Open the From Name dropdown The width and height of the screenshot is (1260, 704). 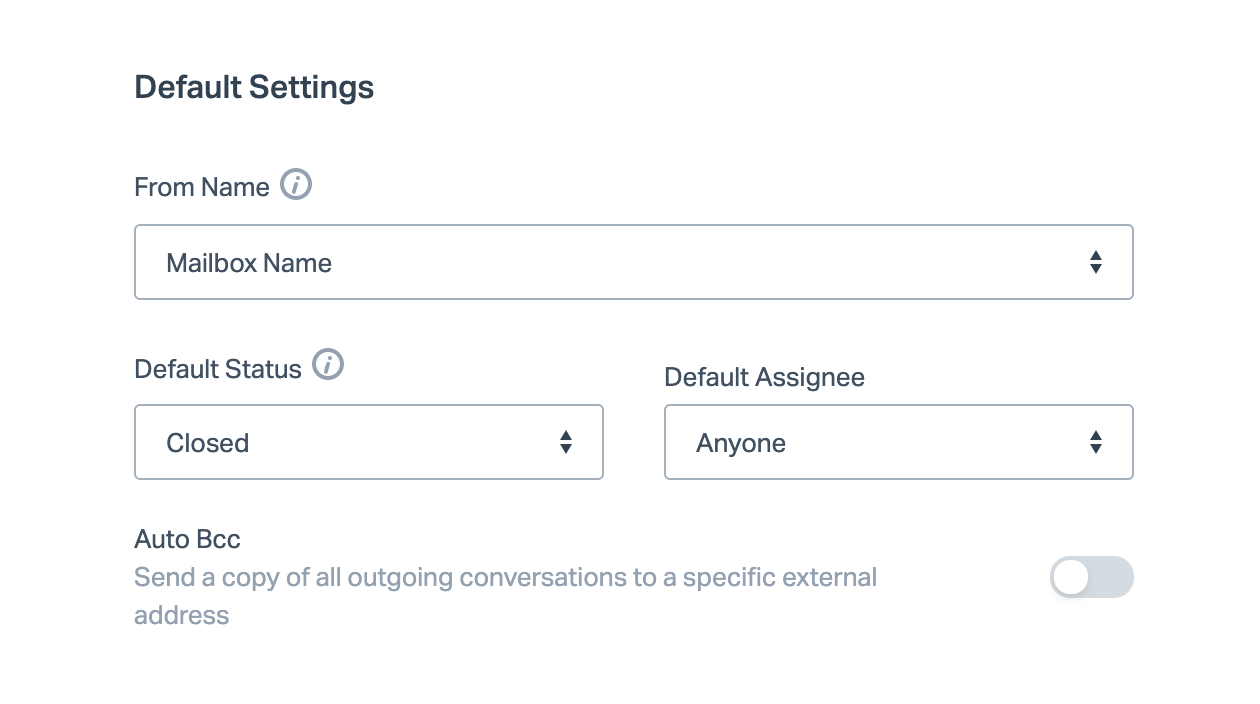click(x=633, y=262)
